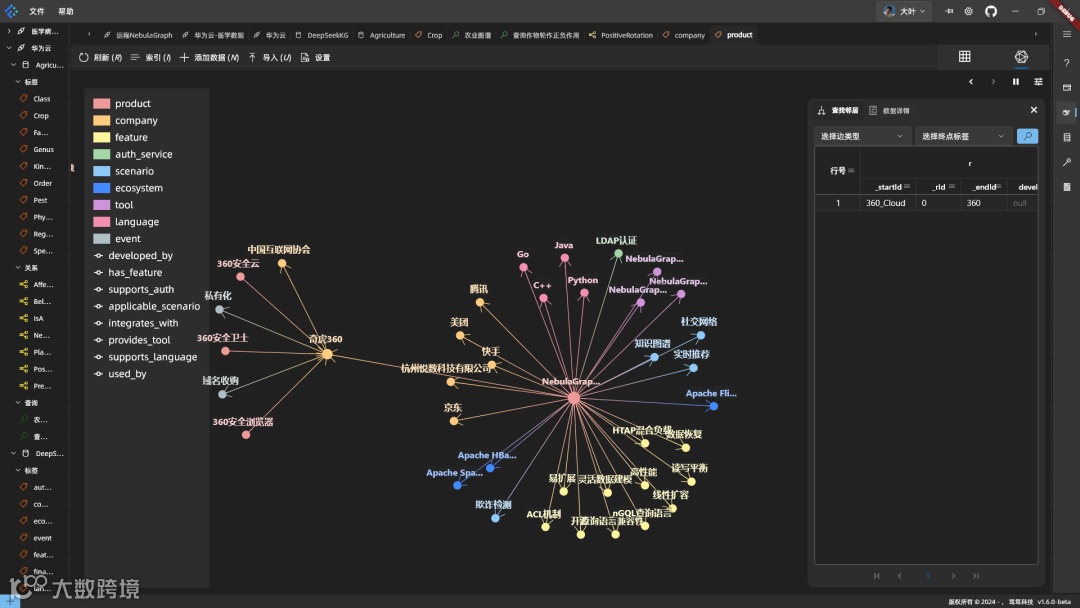Toggle the developed_by edge legend
This screenshot has height=608, width=1080.
(x=134, y=255)
